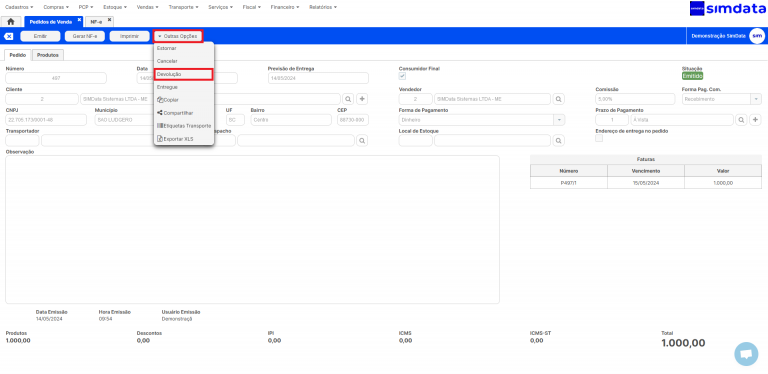
Task: Open Transporte menu
Action: coord(183,7)
